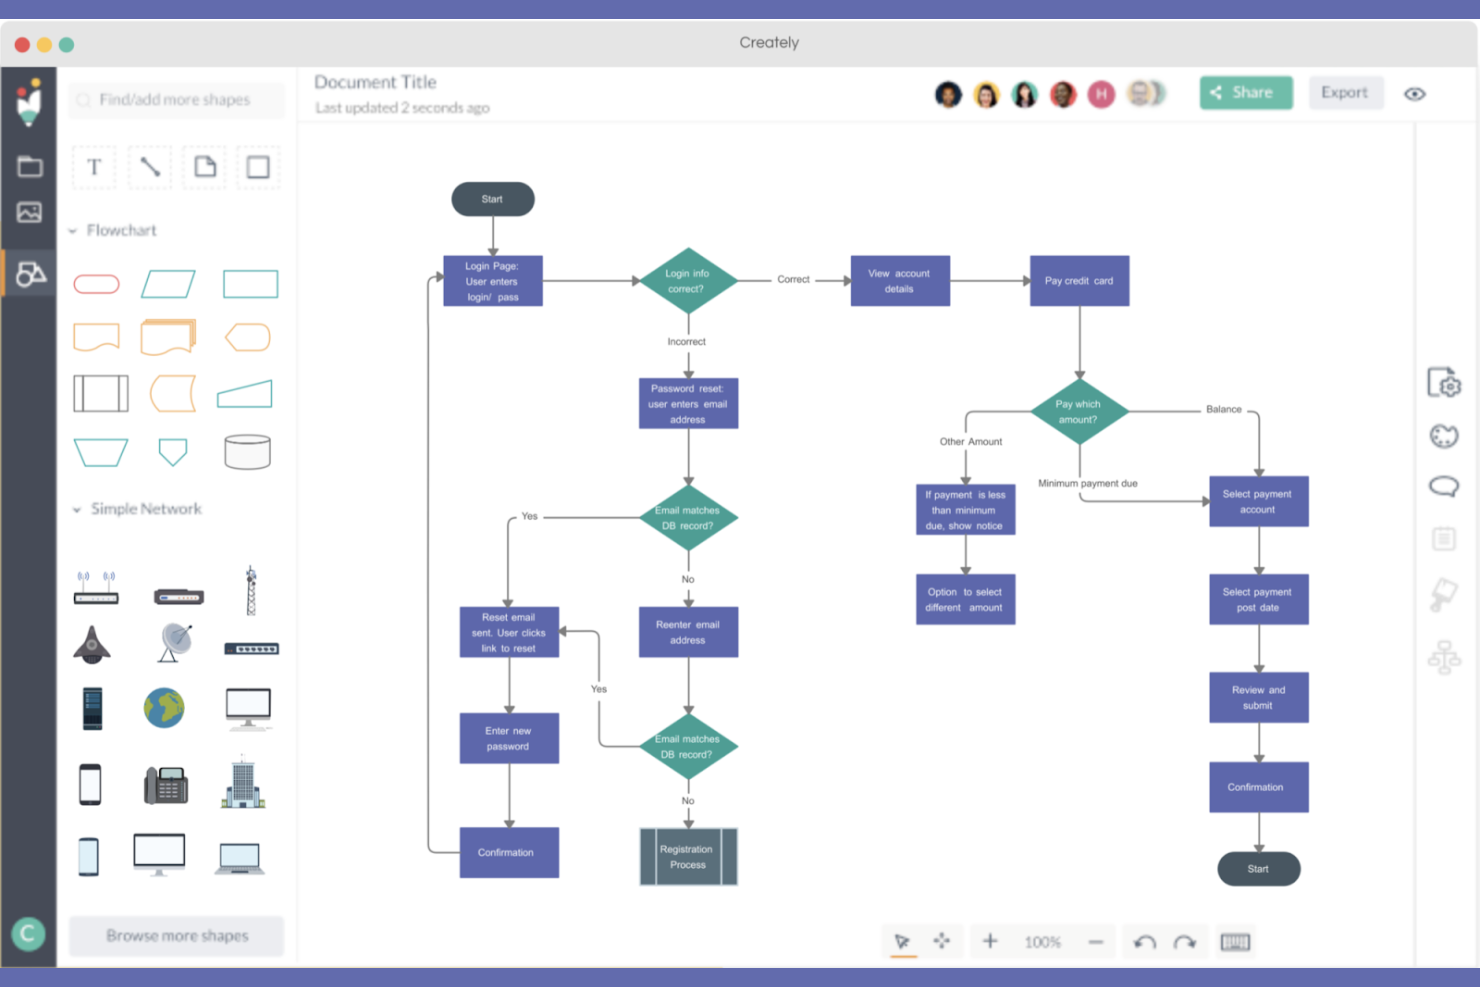
Task: Select the line connector tool
Action: pyautogui.click(x=150, y=167)
